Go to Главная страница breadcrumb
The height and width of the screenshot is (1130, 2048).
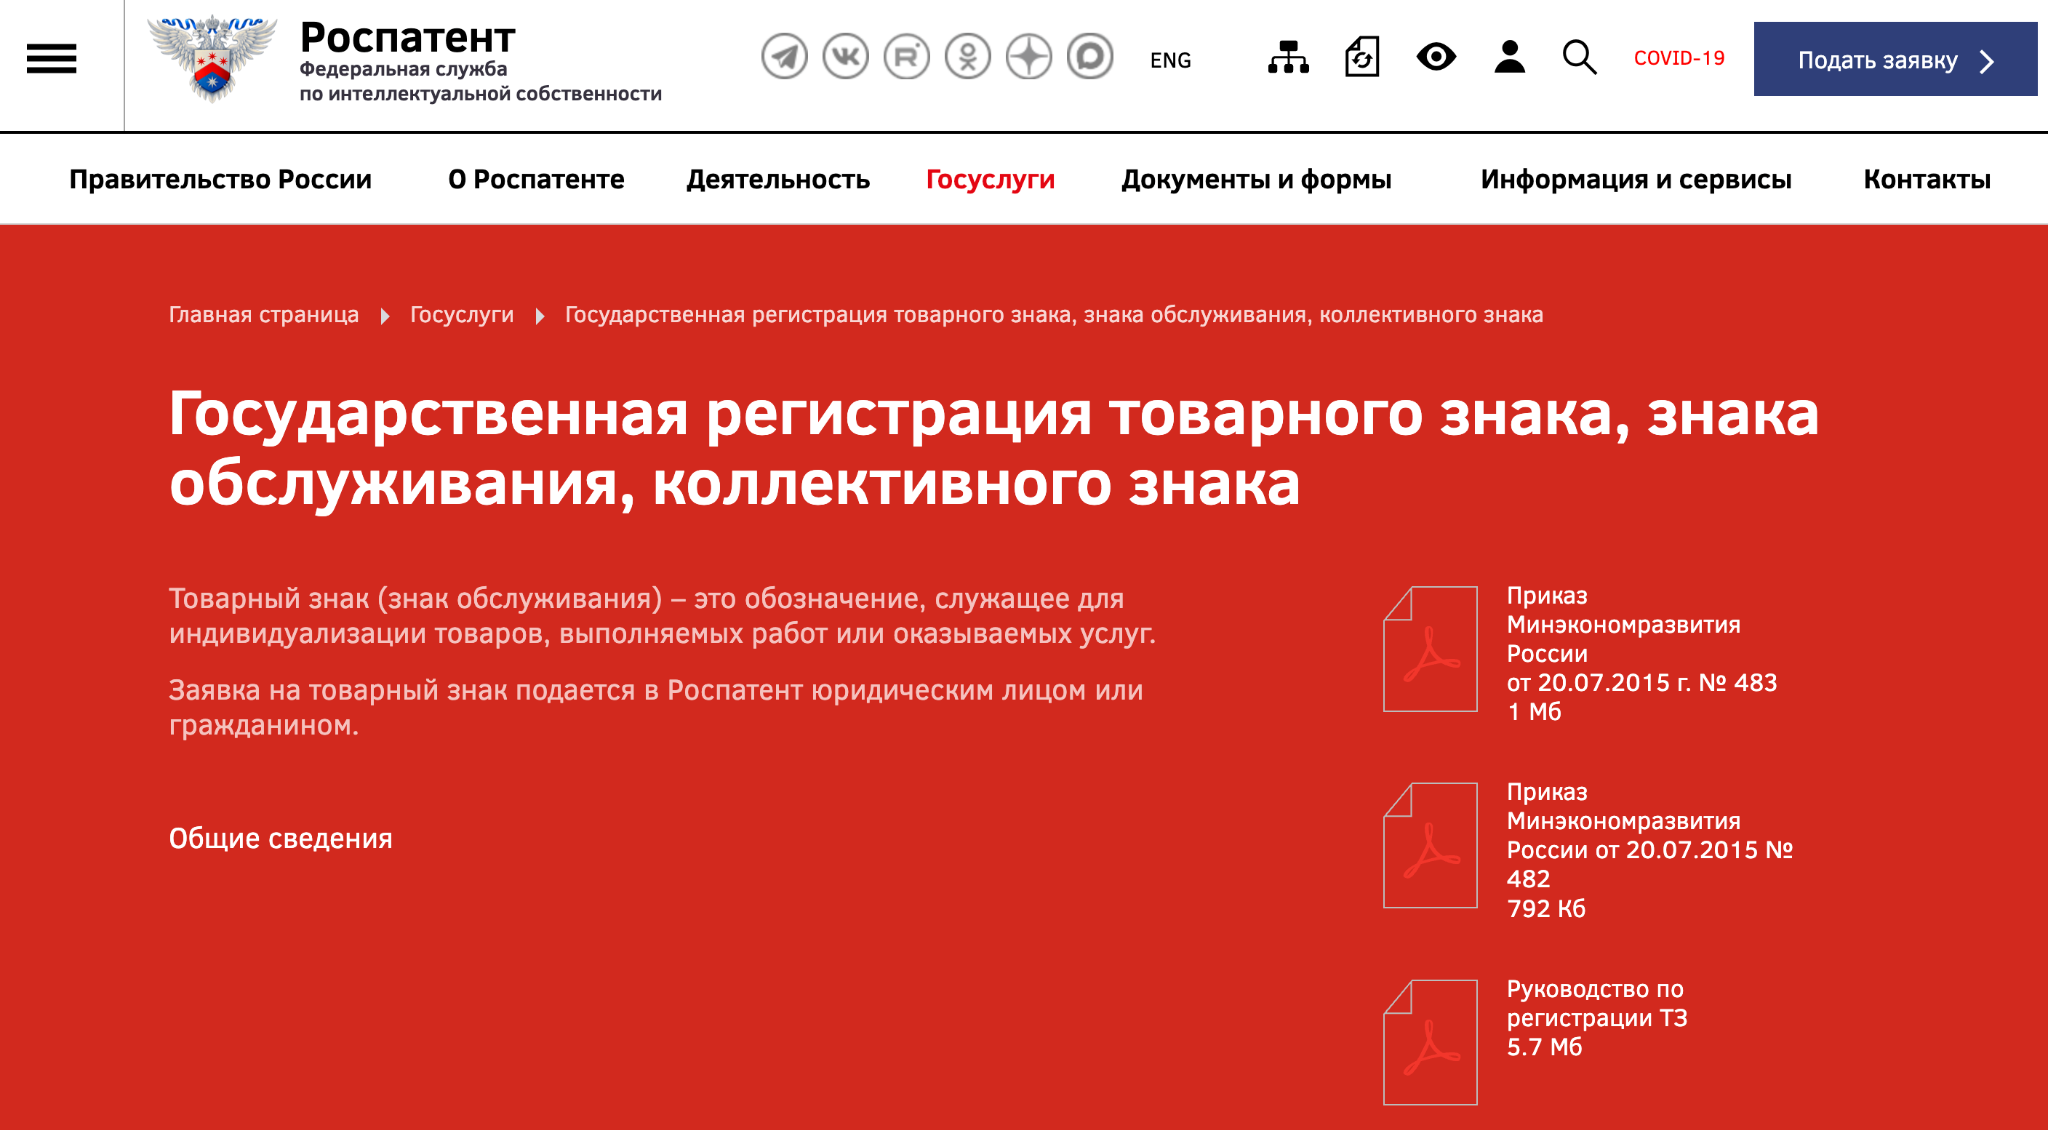click(263, 315)
